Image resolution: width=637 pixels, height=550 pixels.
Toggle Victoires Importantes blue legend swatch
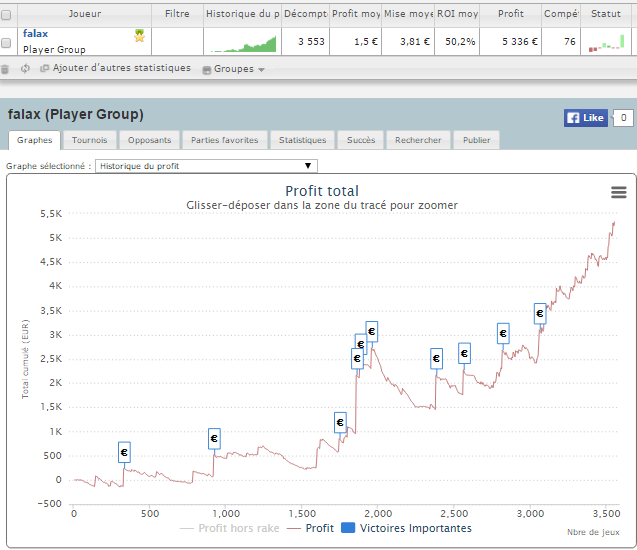tap(348, 528)
